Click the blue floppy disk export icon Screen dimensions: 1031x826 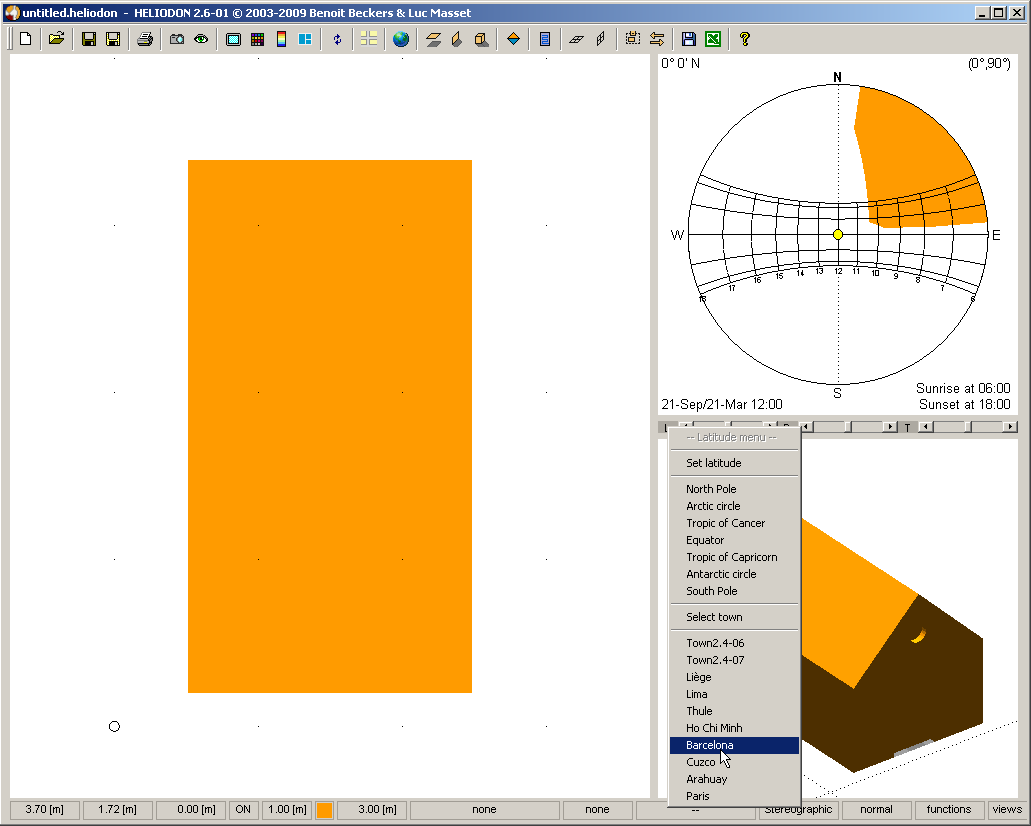(688, 39)
